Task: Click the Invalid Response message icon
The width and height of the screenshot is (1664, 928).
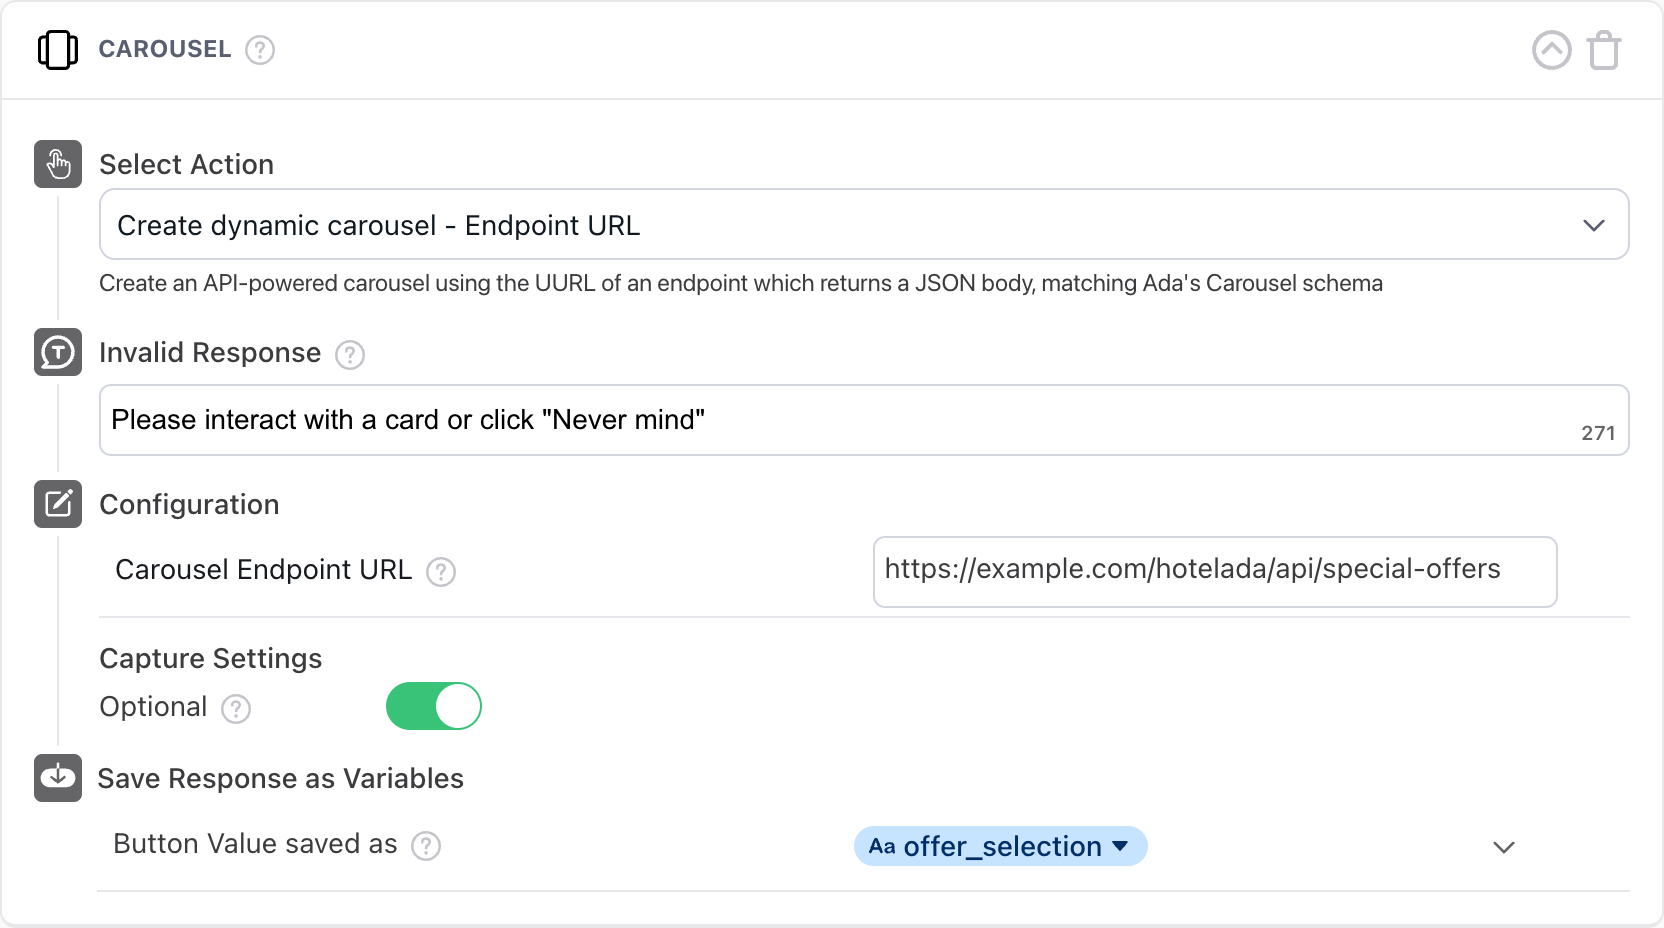Action: pyautogui.click(x=58, y=352)
